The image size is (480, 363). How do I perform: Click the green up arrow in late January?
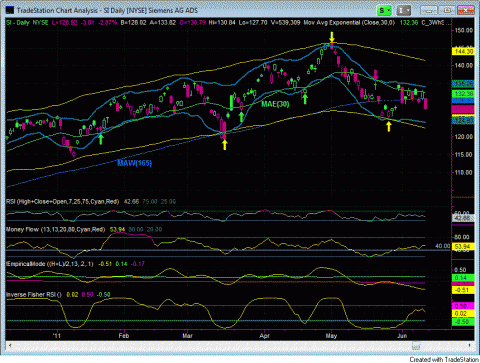click(101, 139)
